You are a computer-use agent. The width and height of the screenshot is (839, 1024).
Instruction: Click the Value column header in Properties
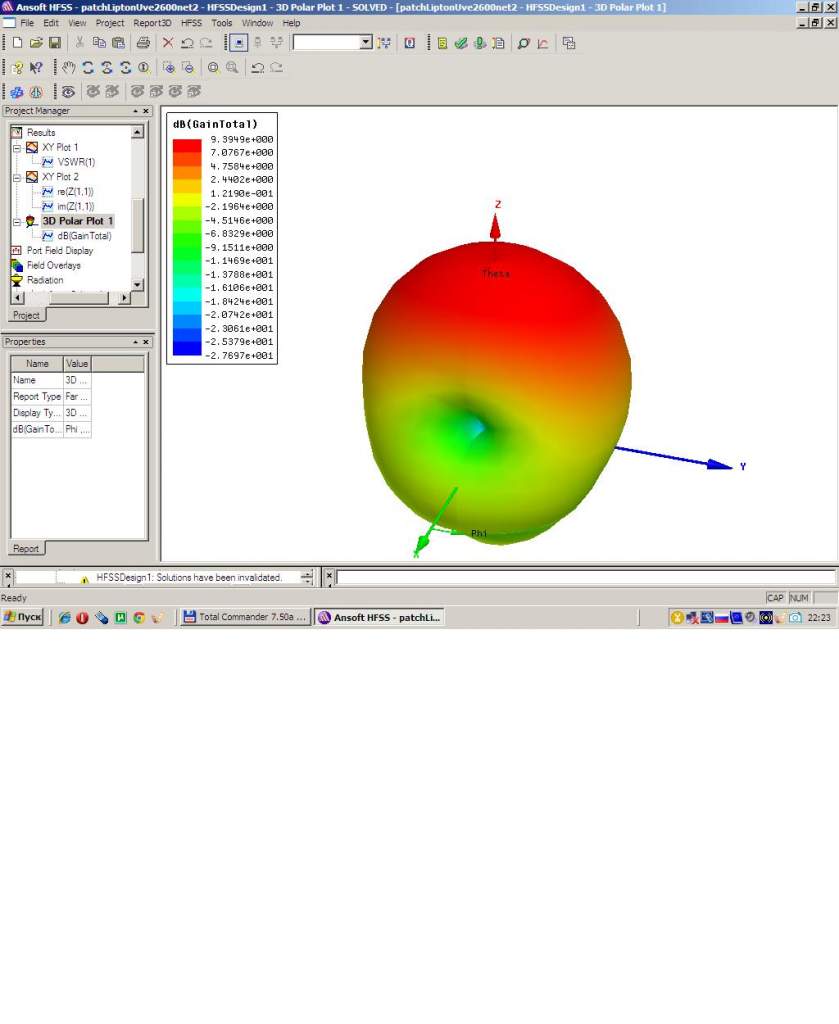point(76,364)
